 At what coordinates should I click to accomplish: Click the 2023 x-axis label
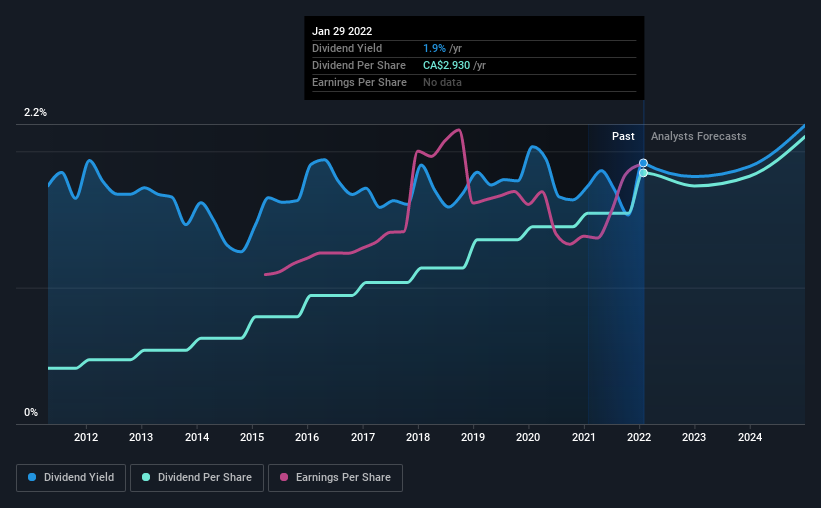(694, 437)
